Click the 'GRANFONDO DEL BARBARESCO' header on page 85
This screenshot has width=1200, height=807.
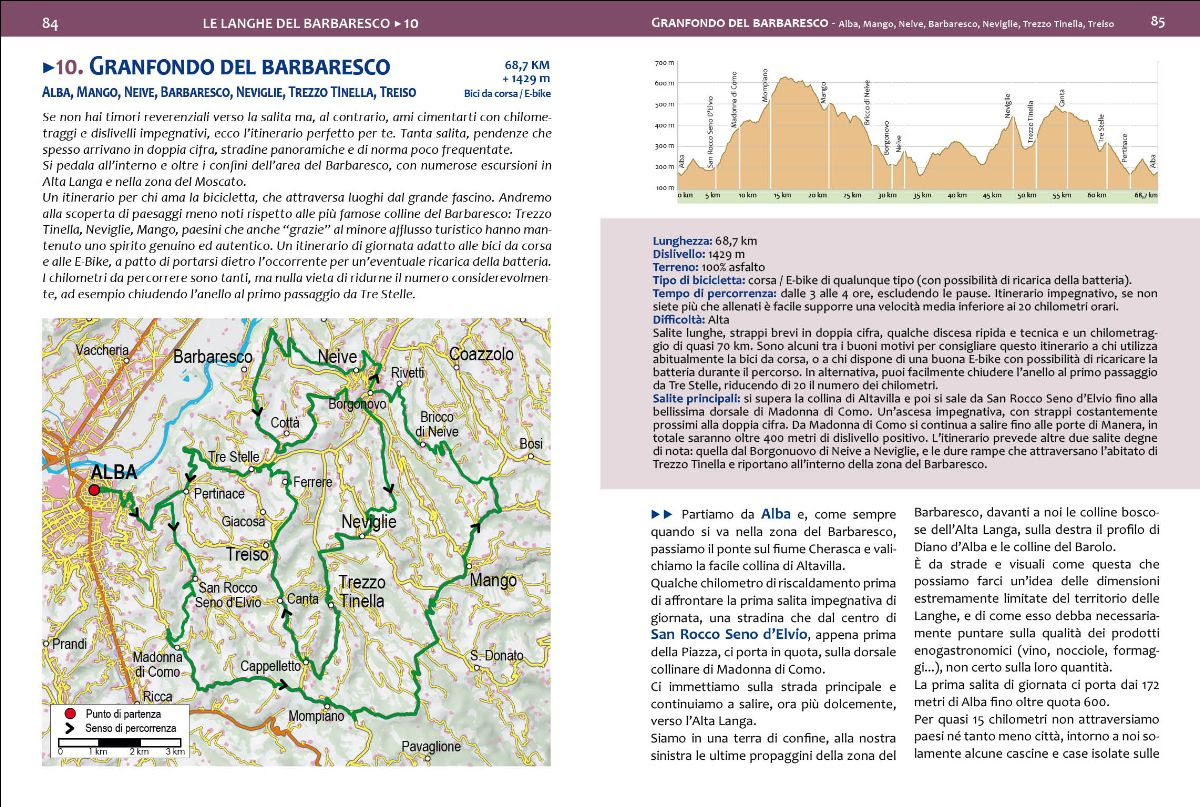(738, 21)
